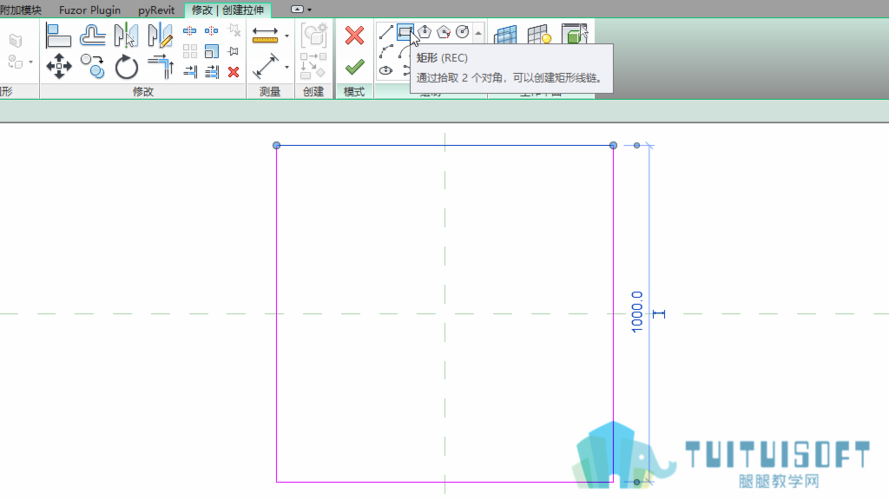The height and width of the screenshot is (500, 889).
Task: Select the 修改 | 创建拉伸 tab
Action: [228, 10]
